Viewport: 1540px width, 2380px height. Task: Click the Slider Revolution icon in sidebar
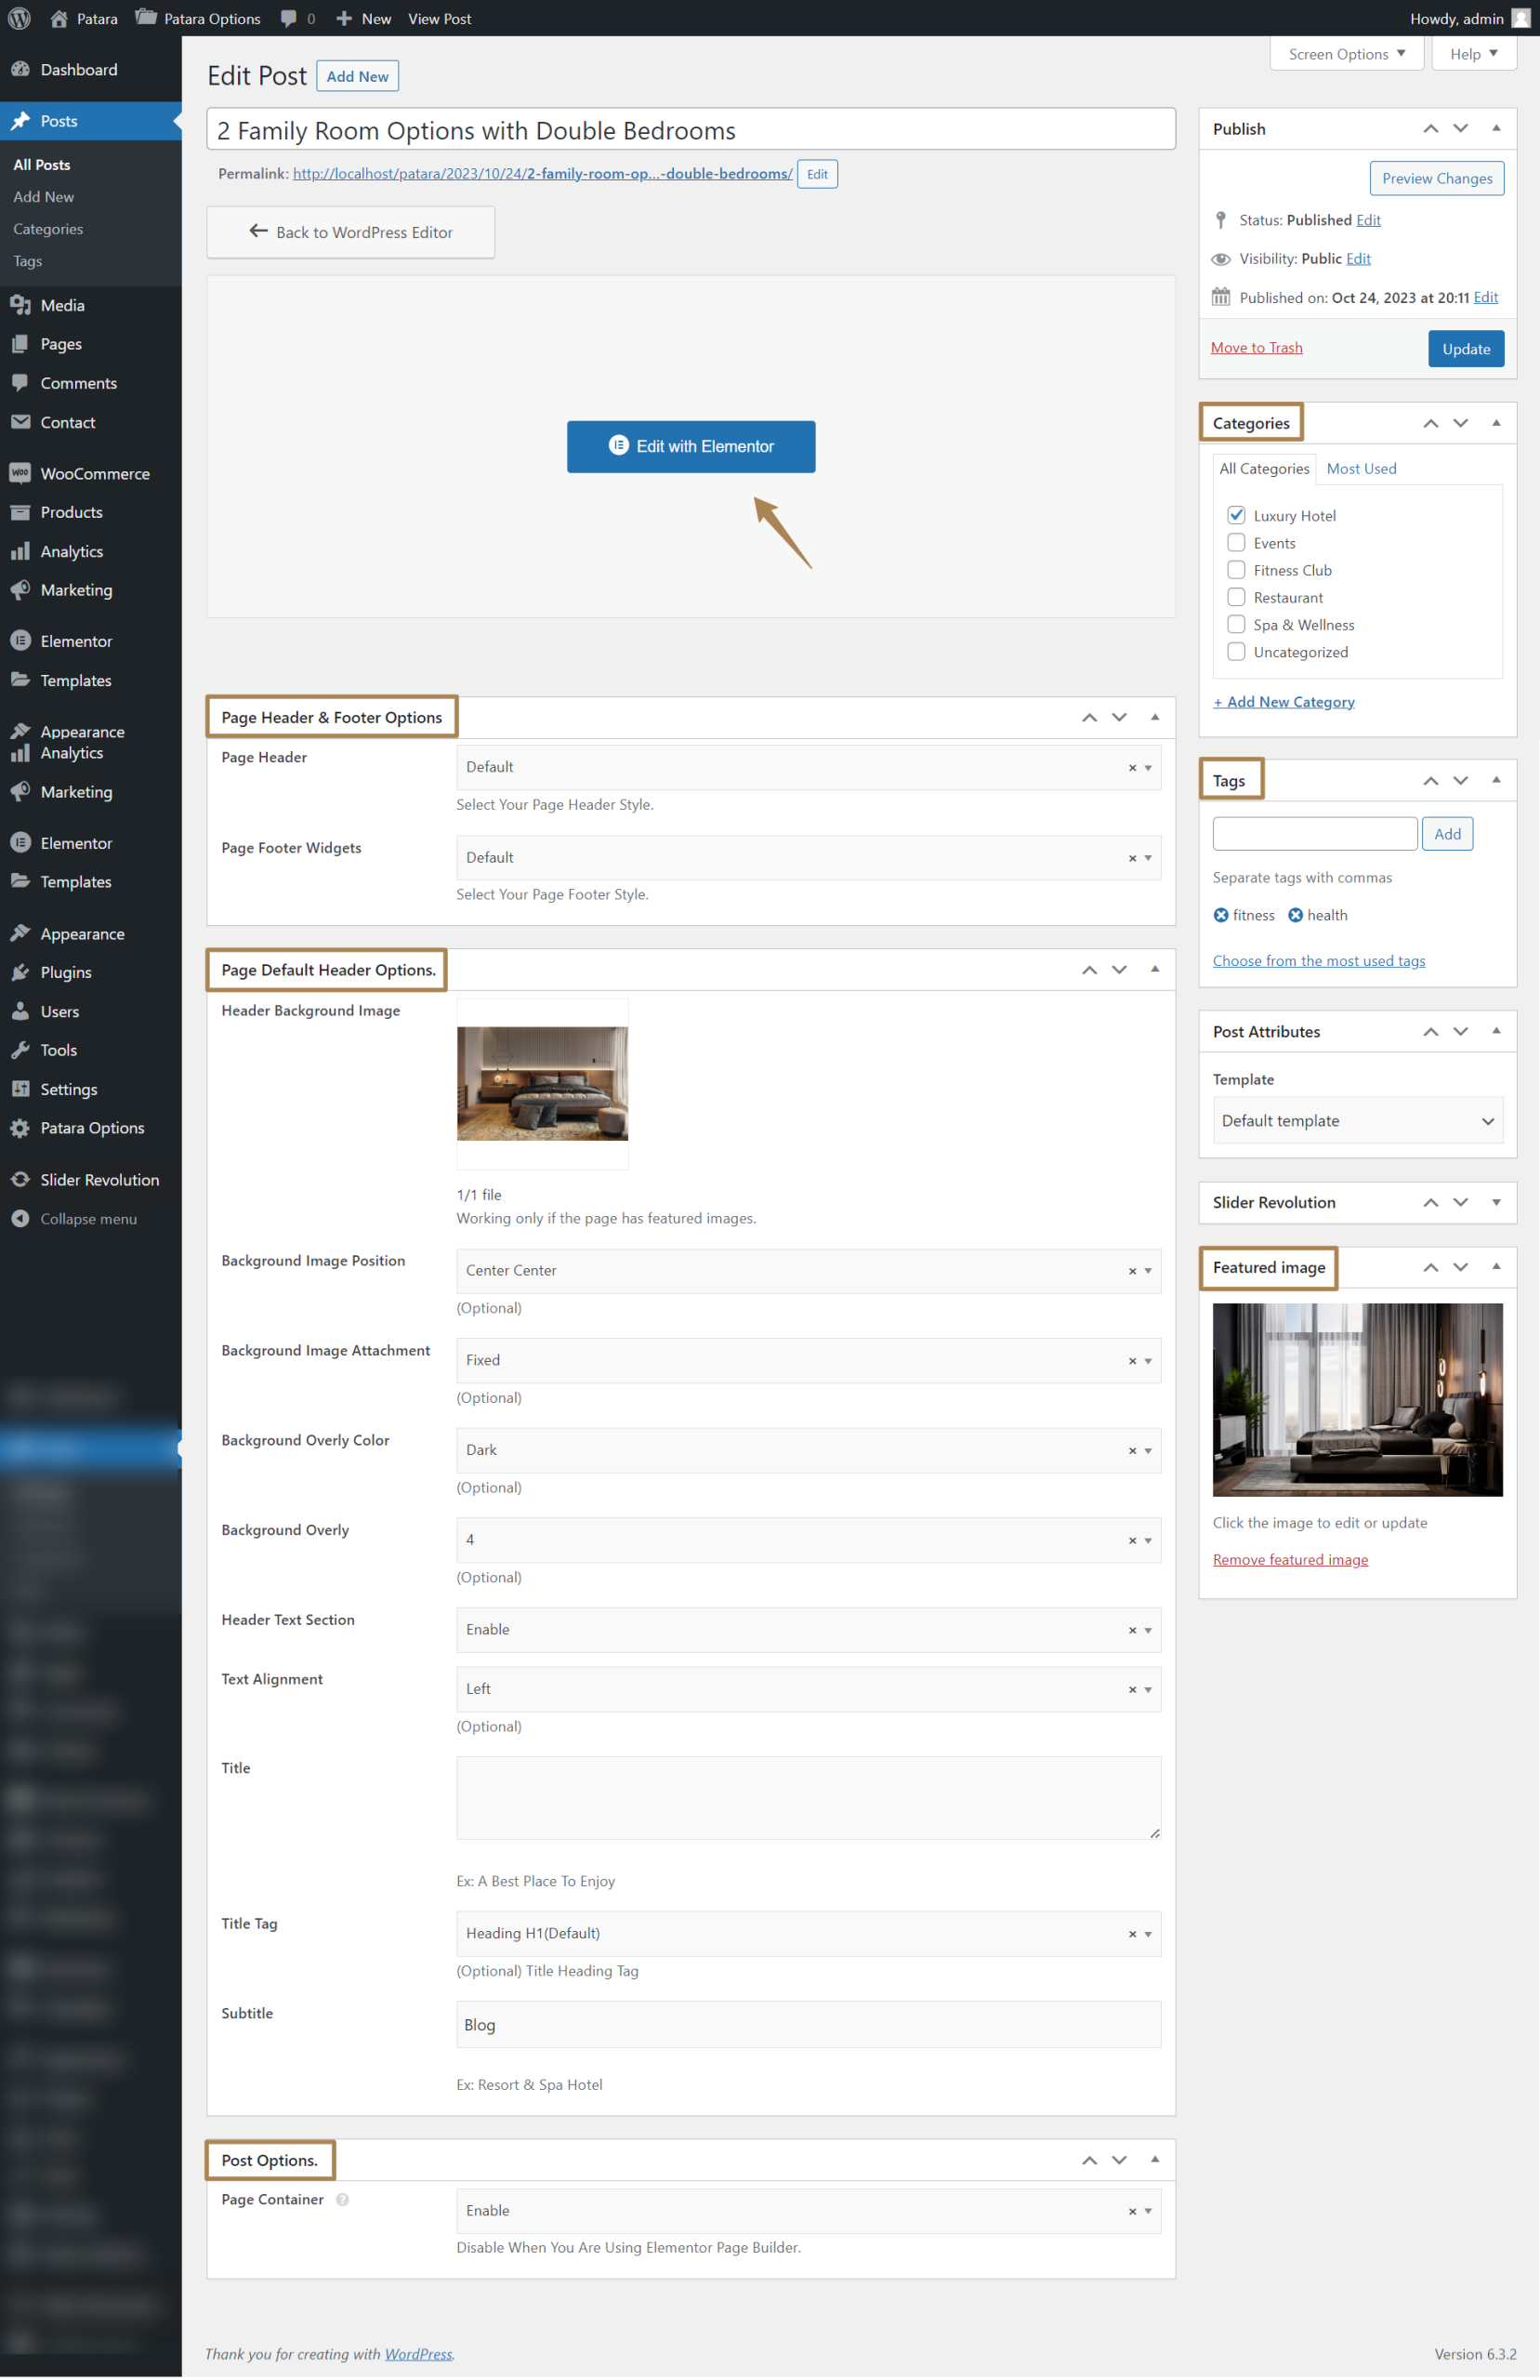pyautogui.click(x=20, y=1180)
